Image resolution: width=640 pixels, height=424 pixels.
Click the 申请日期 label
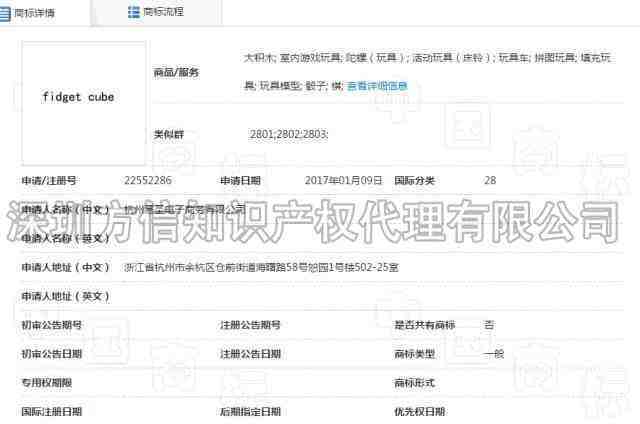(x=240, y=180)
